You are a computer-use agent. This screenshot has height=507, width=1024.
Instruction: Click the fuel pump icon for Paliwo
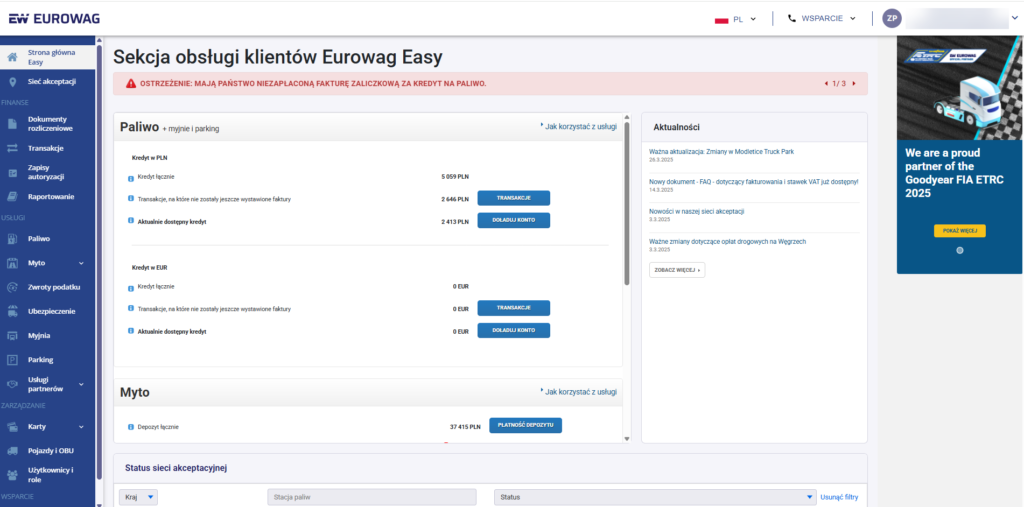tap(12, 239)
